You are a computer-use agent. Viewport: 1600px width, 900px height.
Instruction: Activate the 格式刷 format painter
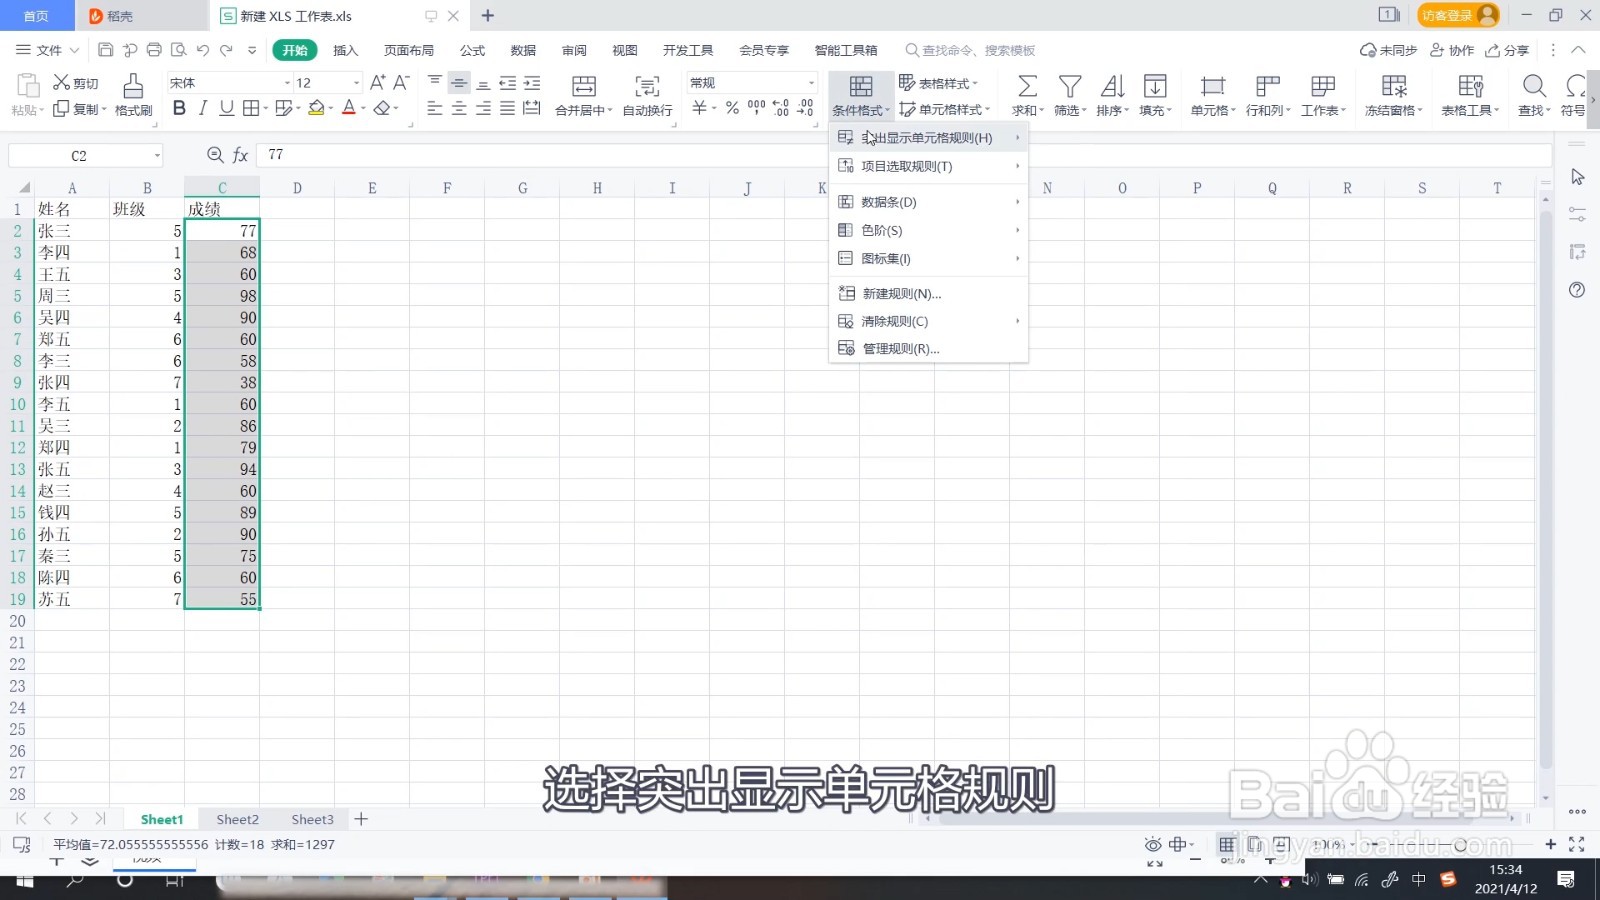coord(133,95)
